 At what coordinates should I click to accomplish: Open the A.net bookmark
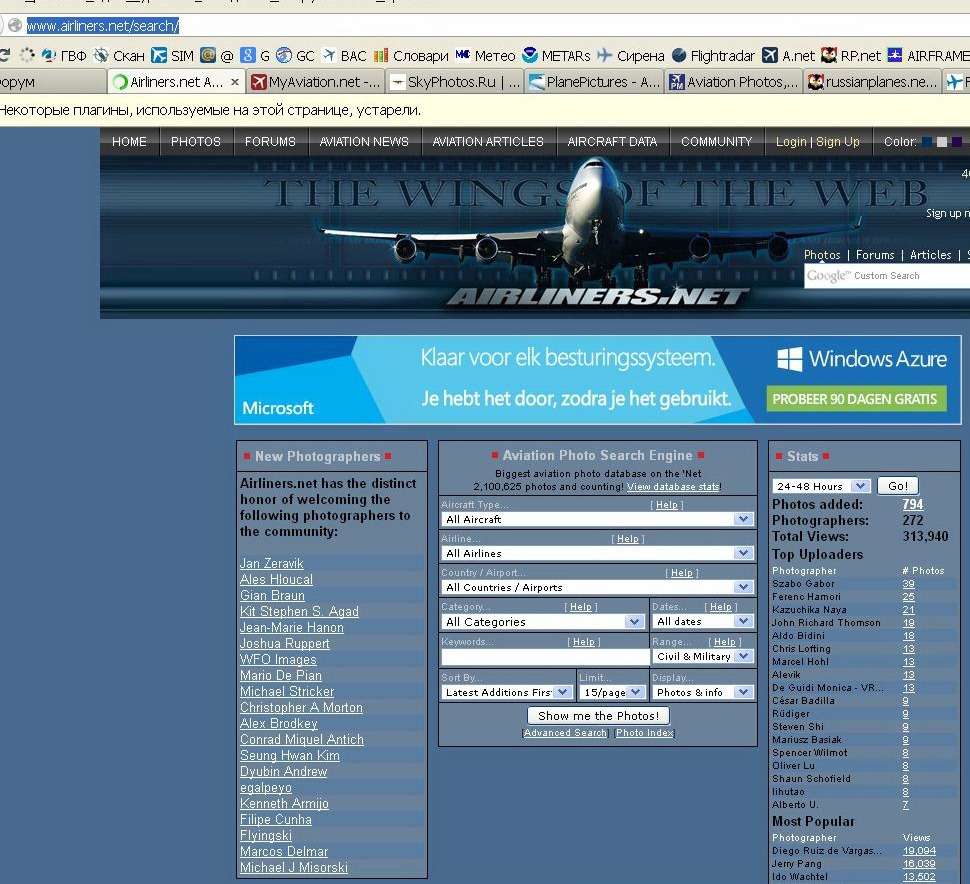[x=788, y=56]
